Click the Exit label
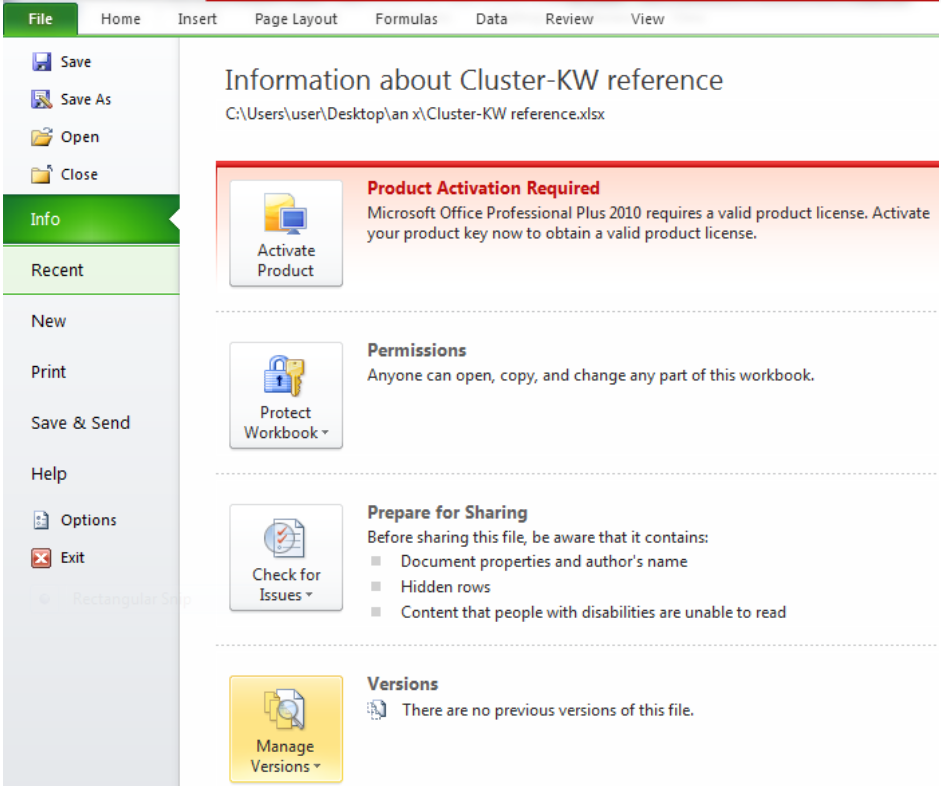The width and height of the screenshot is (941, 786). [x=73, y=558]
